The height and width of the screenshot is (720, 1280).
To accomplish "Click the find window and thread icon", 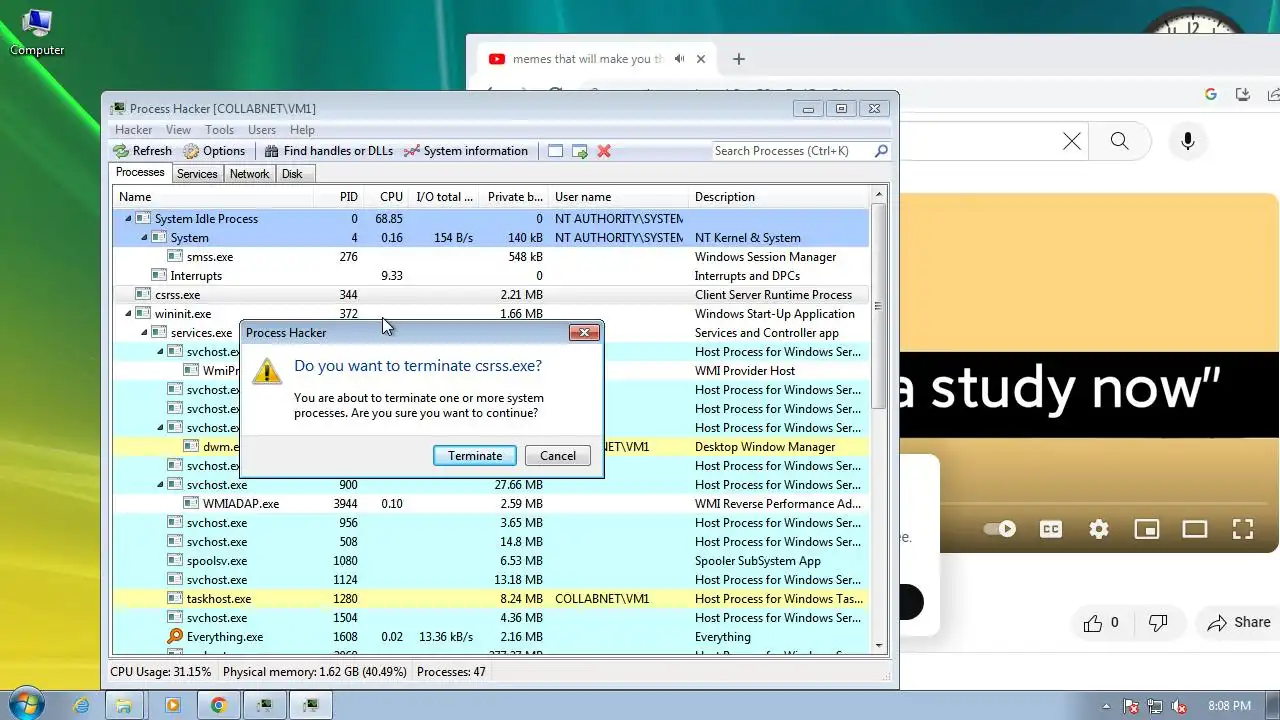I will point(580,151).
